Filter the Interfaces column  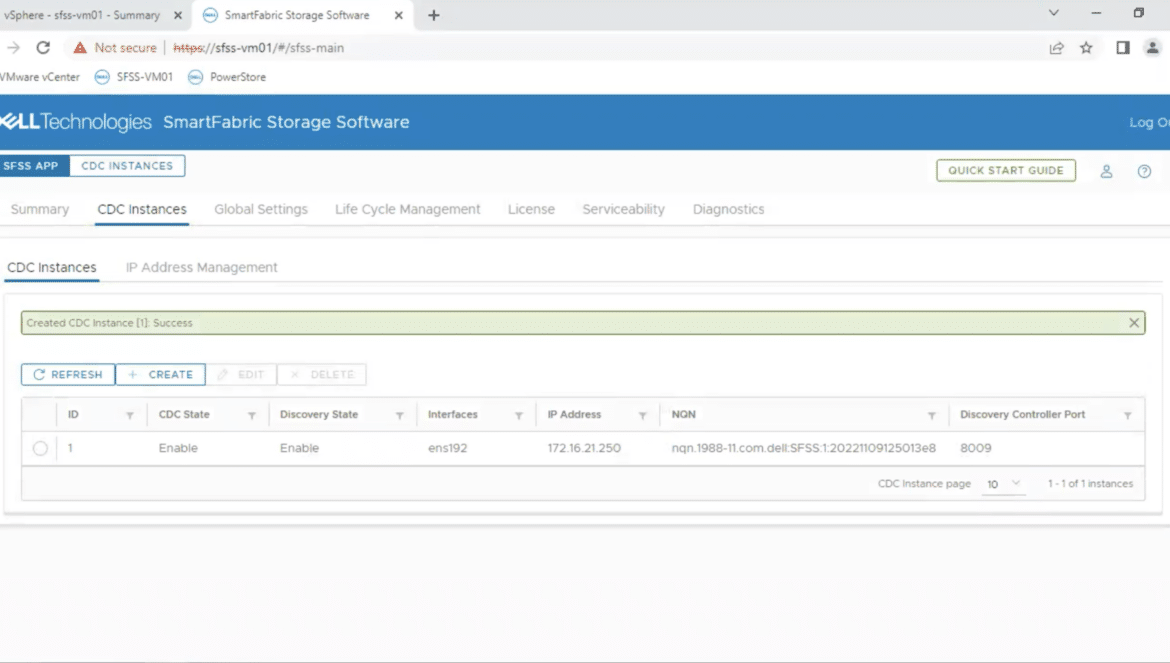pos(519,415)
